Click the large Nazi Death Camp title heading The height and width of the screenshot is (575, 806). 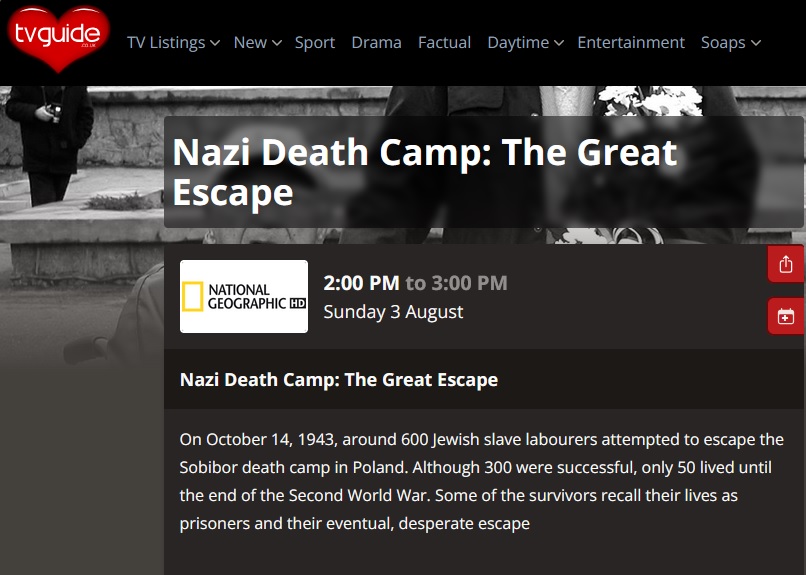(x=425, y=173)
